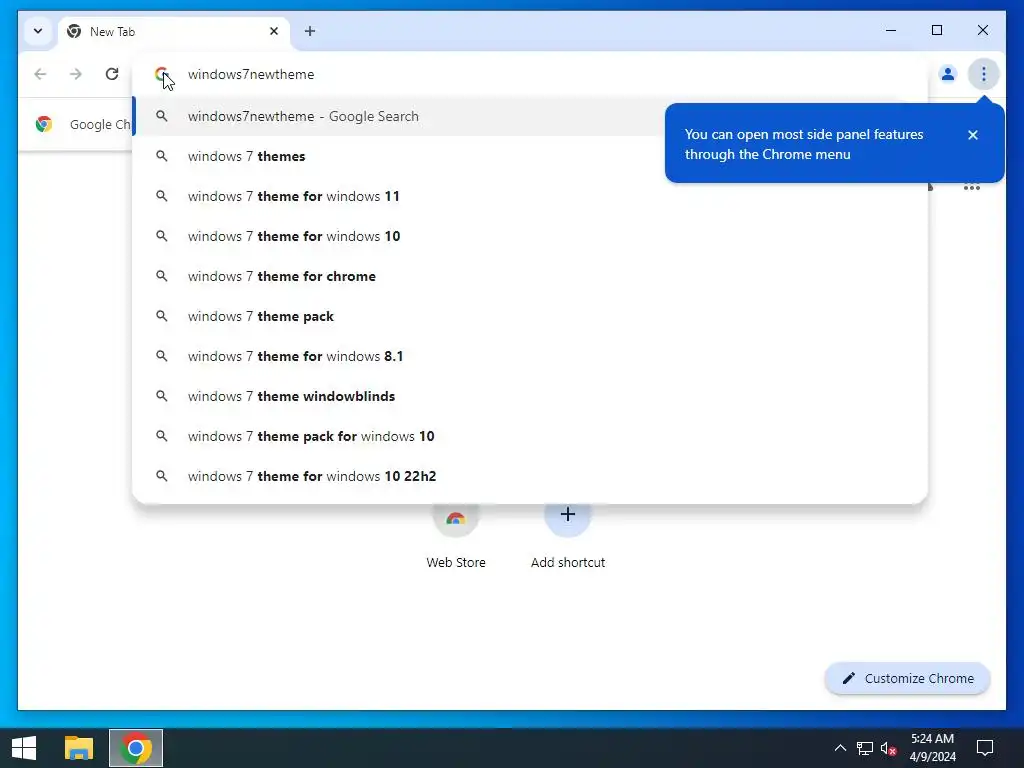Minimize the Chrome window

pyautogui.click(x=891, y=30)
